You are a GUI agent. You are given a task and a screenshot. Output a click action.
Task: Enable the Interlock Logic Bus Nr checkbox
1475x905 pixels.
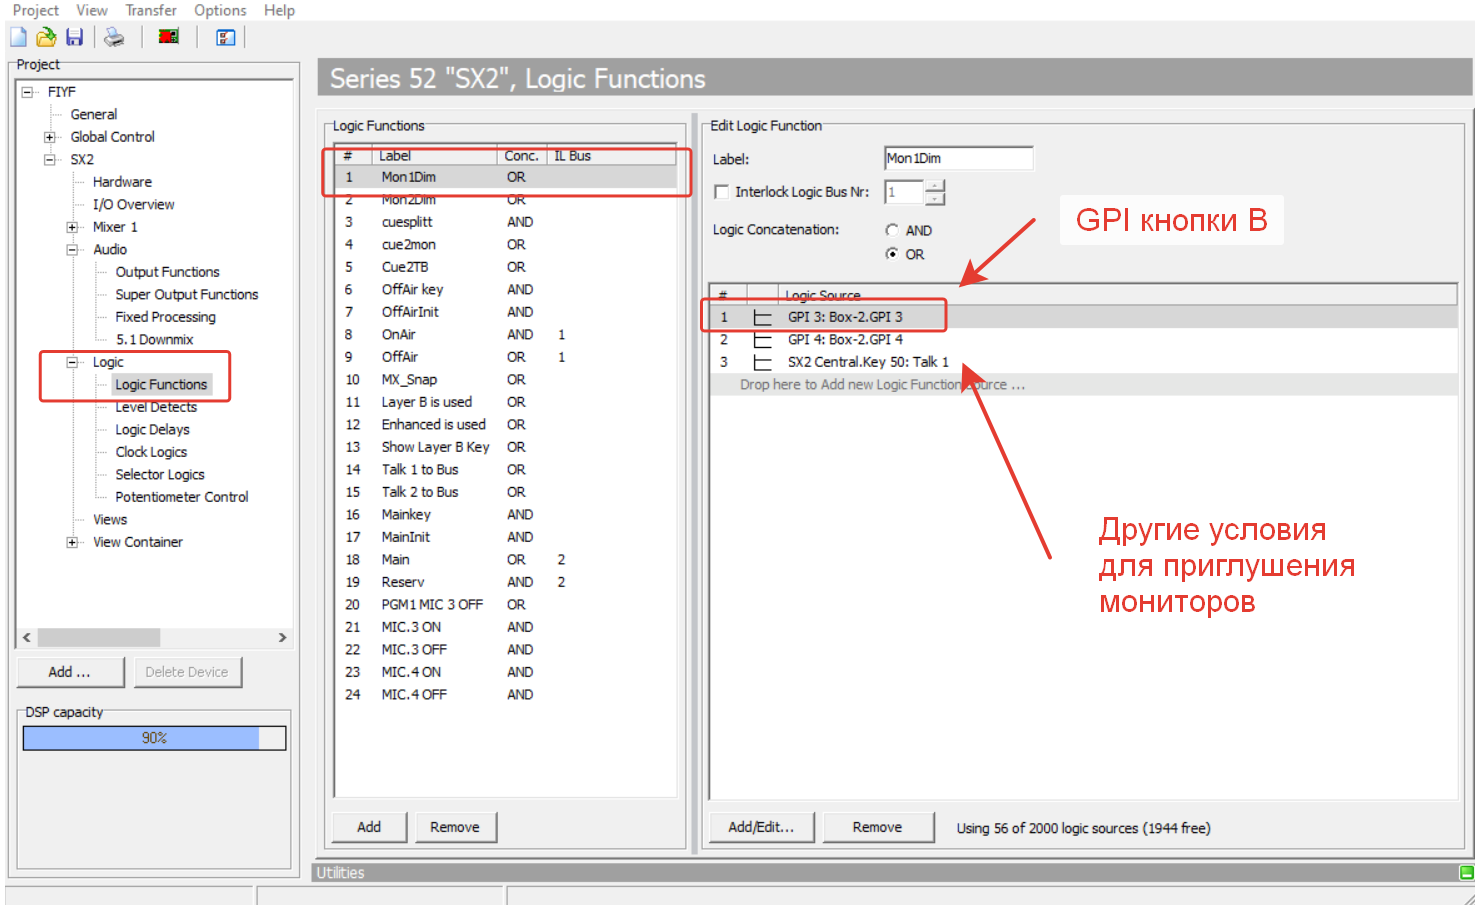tap(721, 192)
